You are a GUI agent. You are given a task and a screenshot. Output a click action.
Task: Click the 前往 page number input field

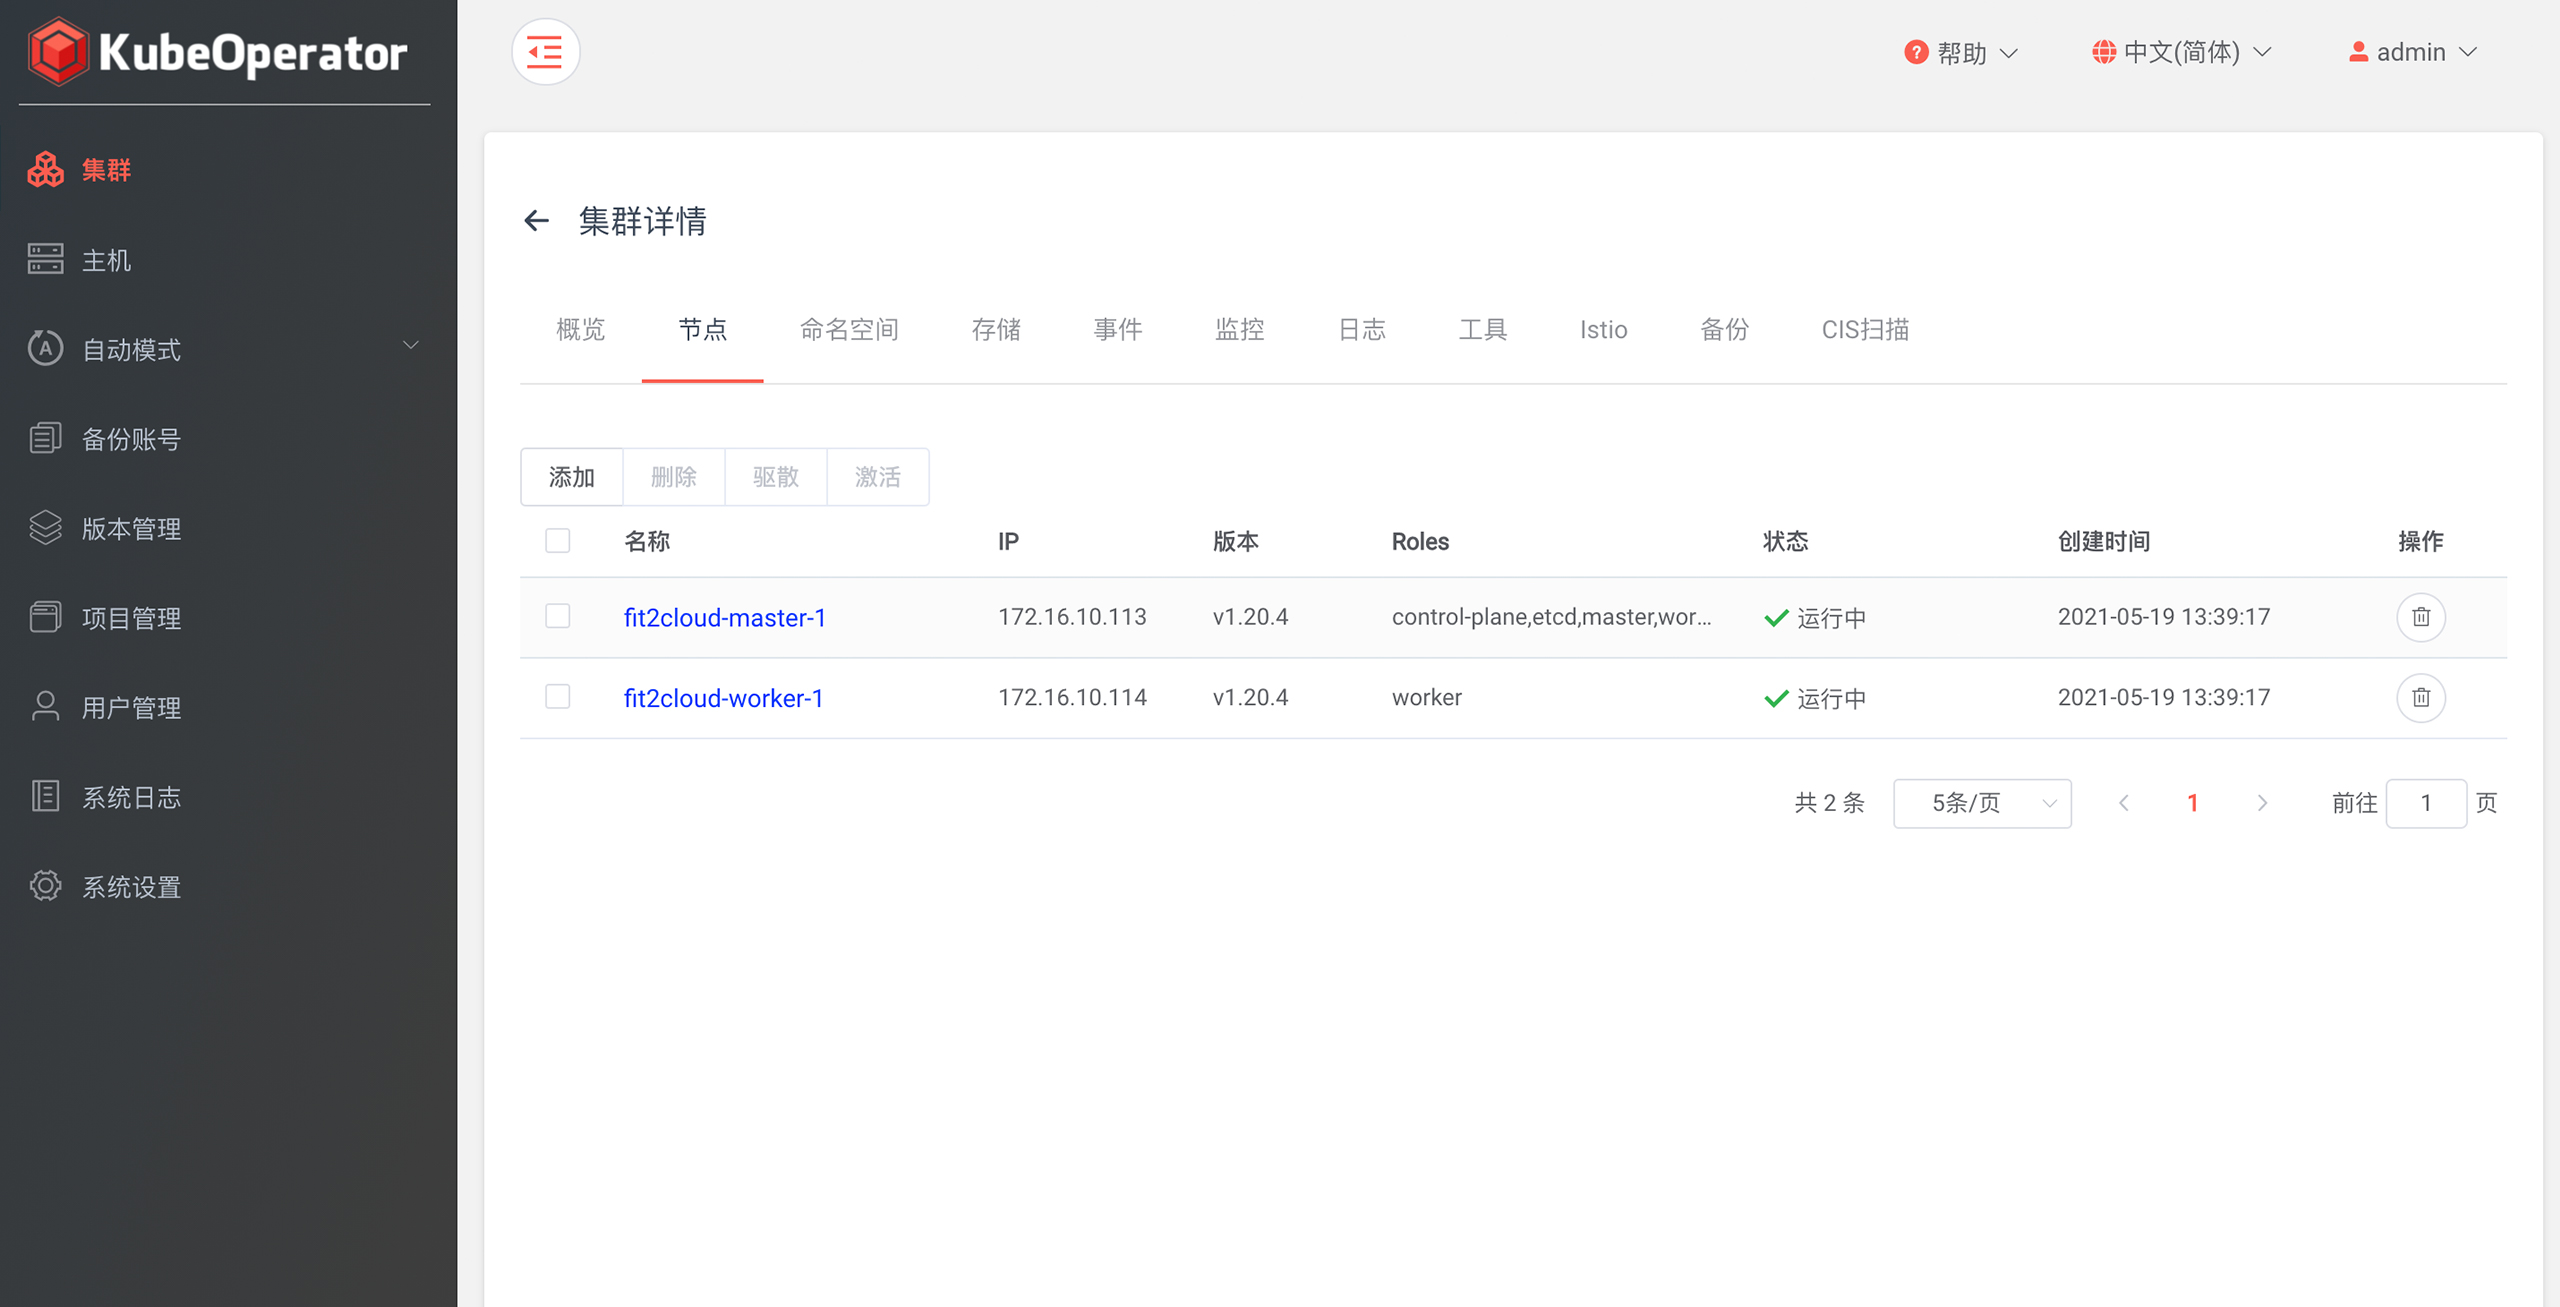[x=2426, y=803]
